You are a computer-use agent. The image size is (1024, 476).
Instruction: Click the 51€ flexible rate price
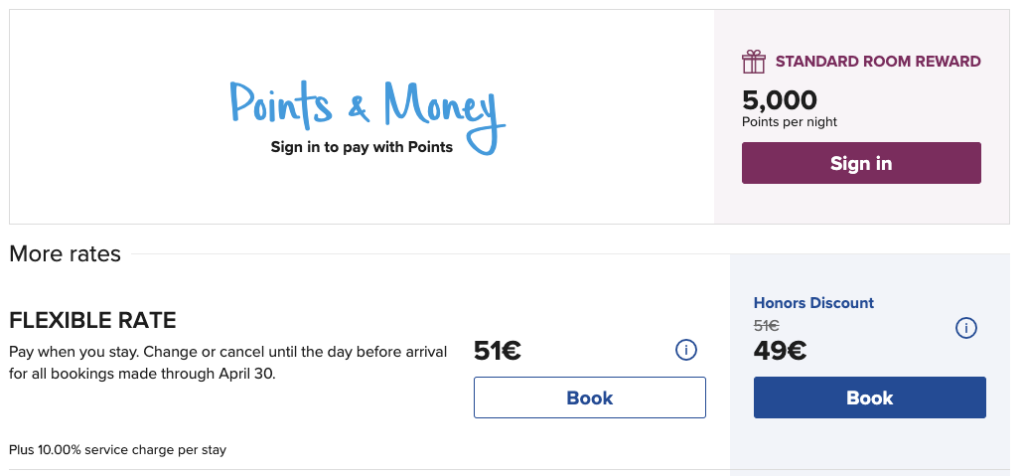pyautogui.click(x=497, y=351)
